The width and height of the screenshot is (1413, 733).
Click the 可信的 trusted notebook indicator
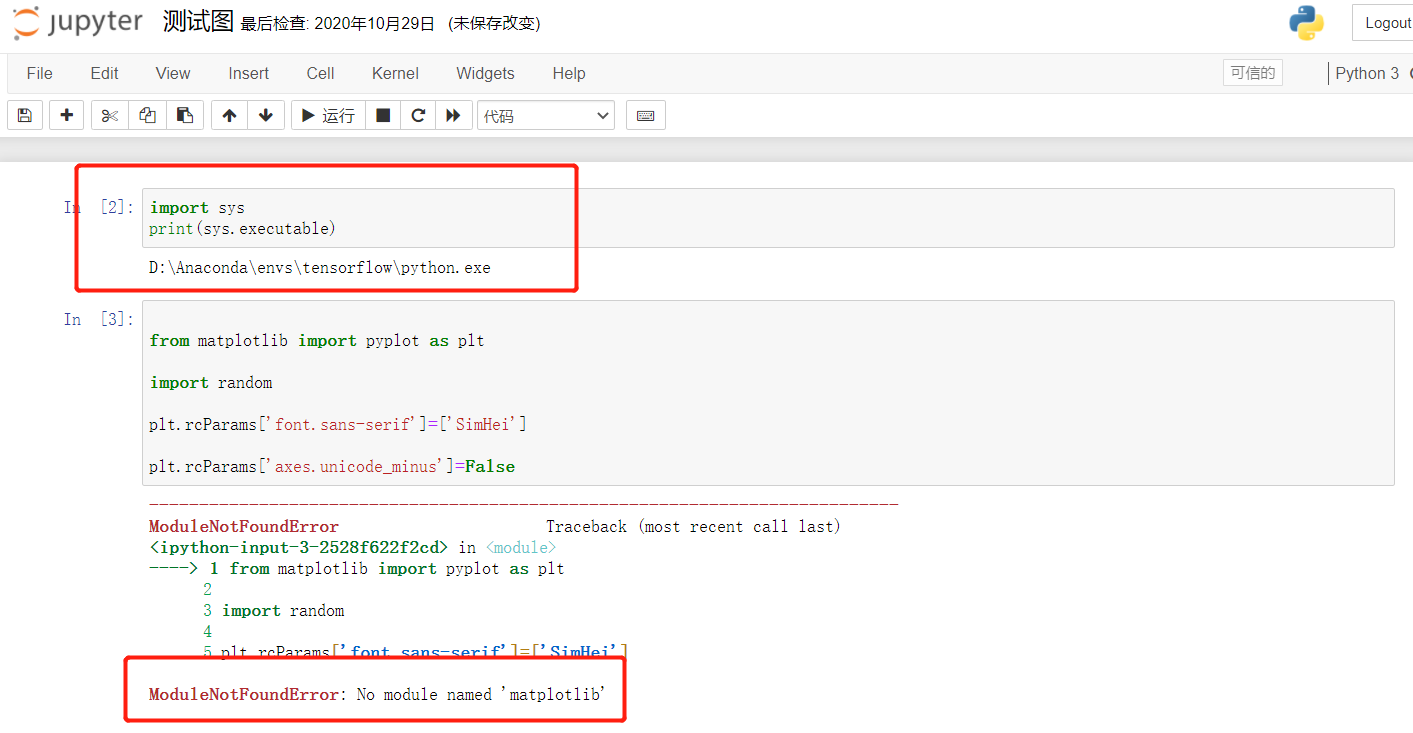point(1252,73)
